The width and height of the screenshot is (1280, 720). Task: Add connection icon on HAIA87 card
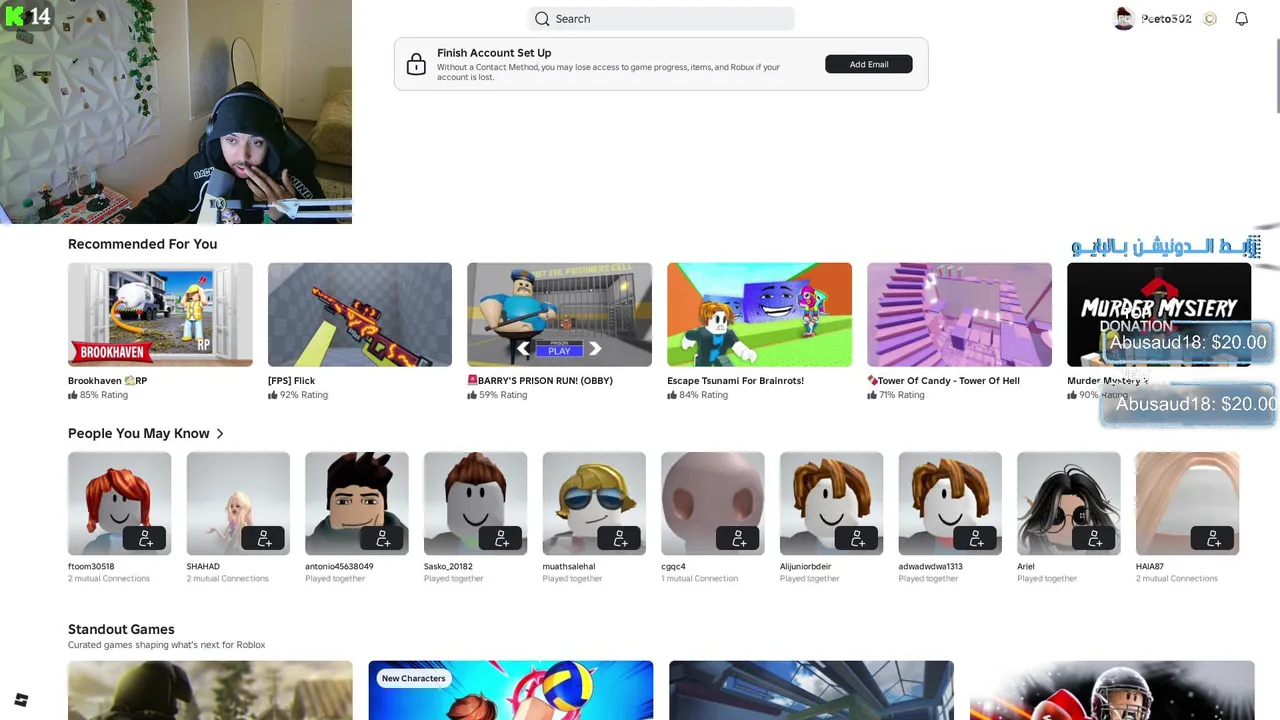tap(1213, 539)
